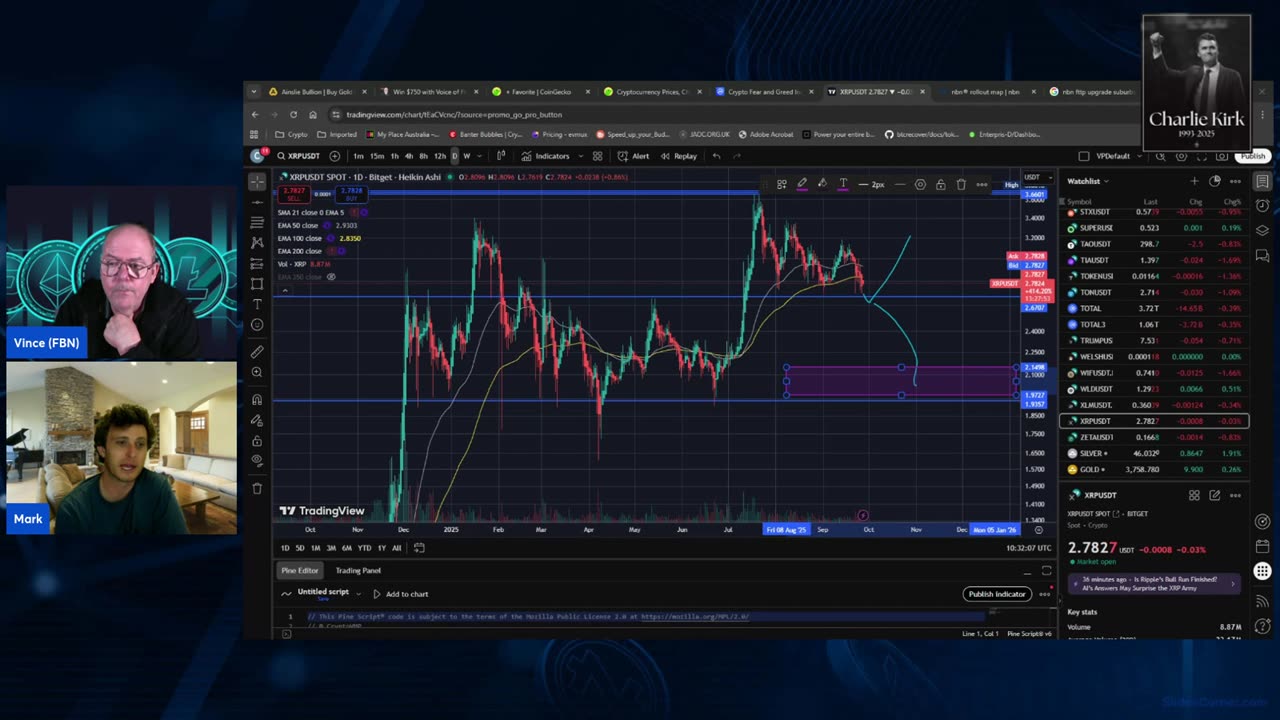Delete the selected drawing in floating toolbar
The width and height of the screenshot is (1280, 720).
pyautogui.click(x=961, y=184)
